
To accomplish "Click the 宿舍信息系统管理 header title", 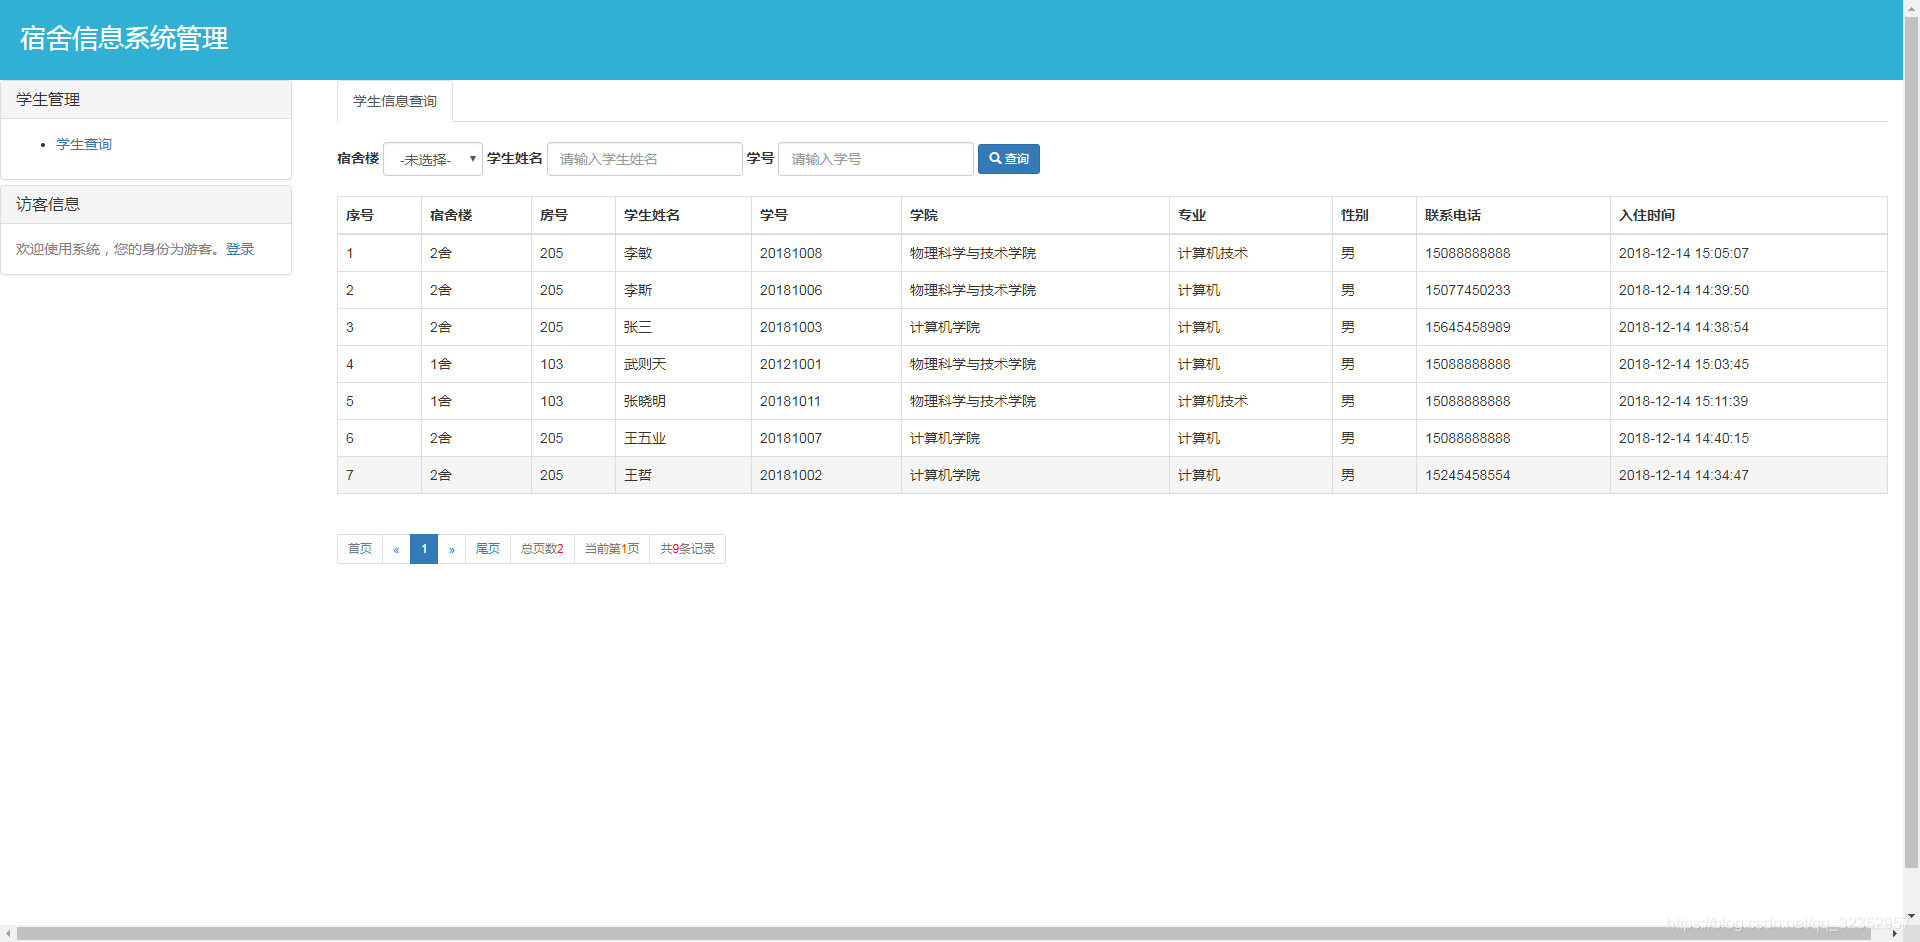I will pyautogui.click(x=124, y=38).
